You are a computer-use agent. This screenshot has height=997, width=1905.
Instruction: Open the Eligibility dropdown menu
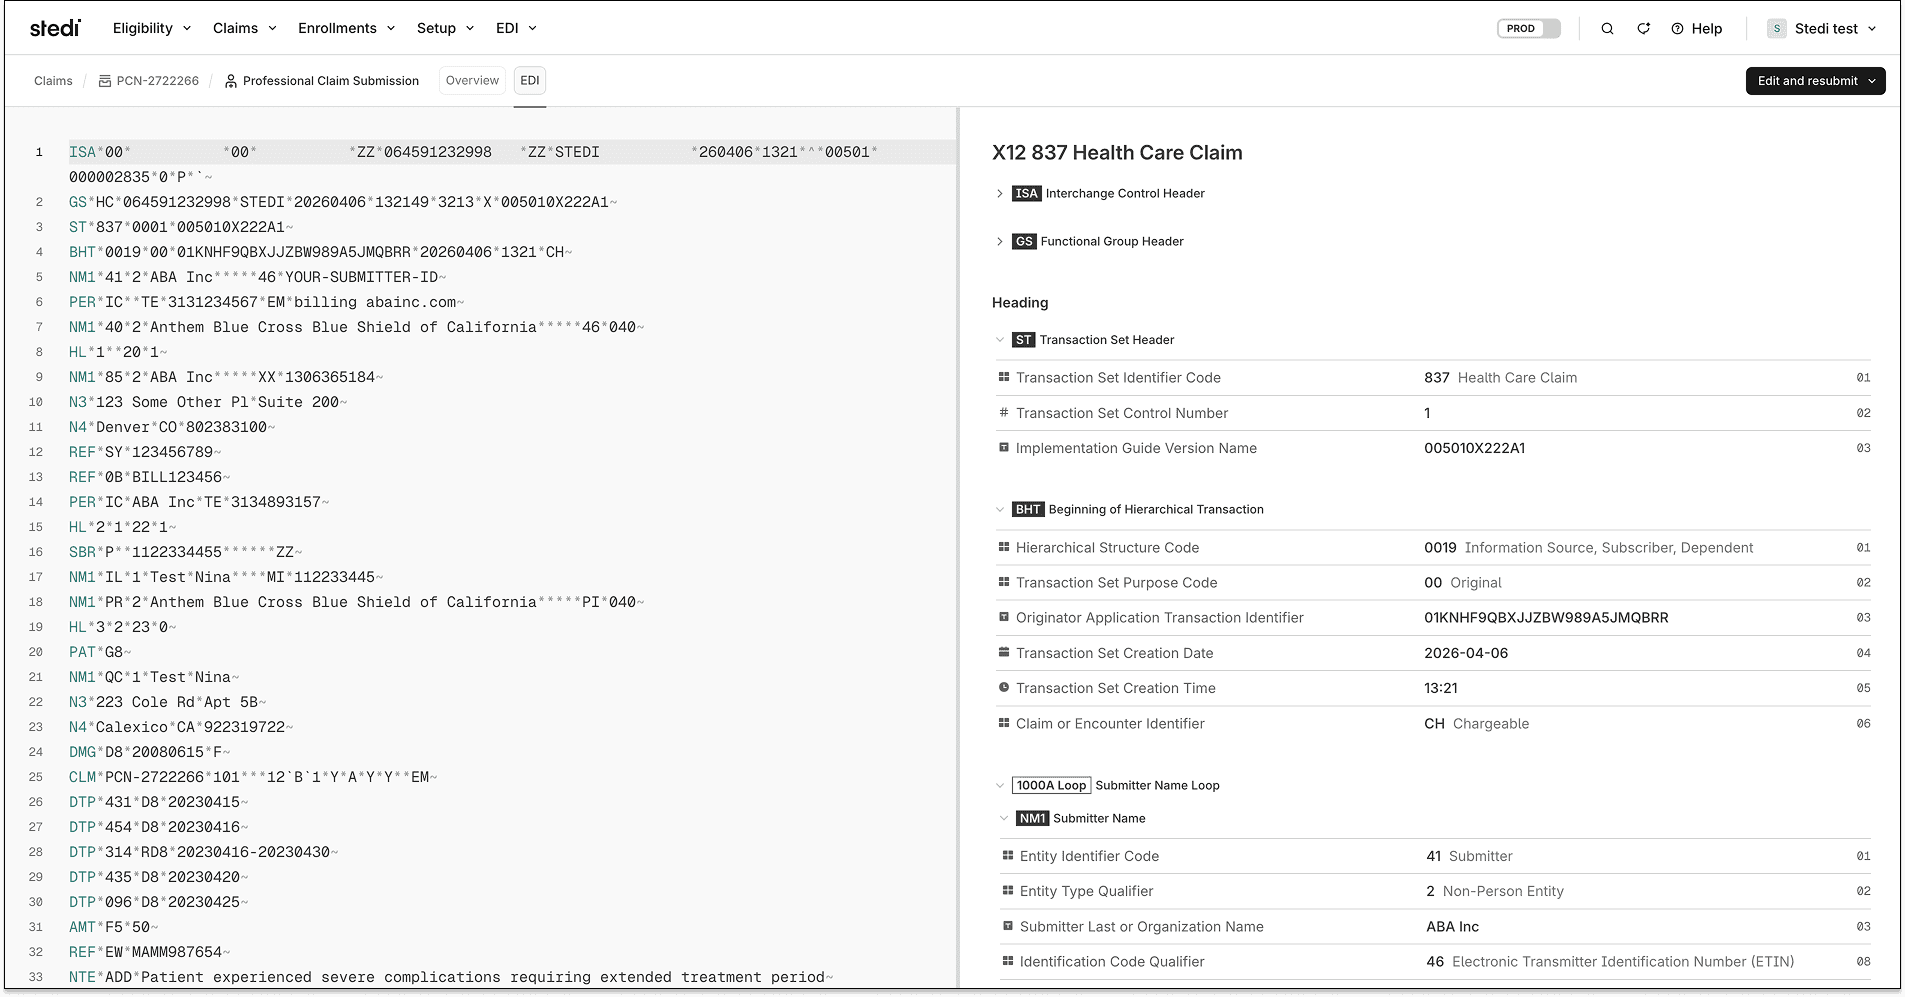[151, 29]
